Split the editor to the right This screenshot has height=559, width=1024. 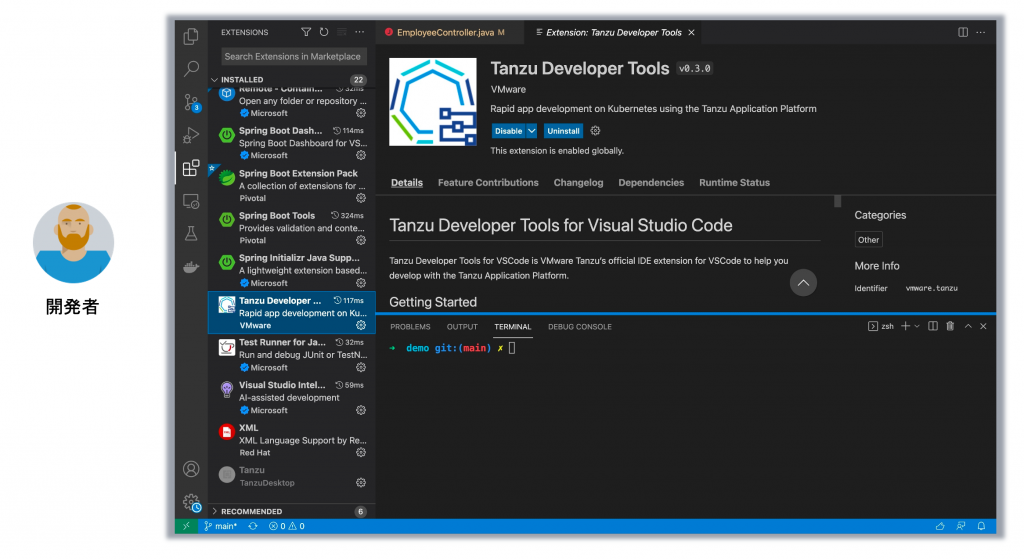[x=963, y=32]
